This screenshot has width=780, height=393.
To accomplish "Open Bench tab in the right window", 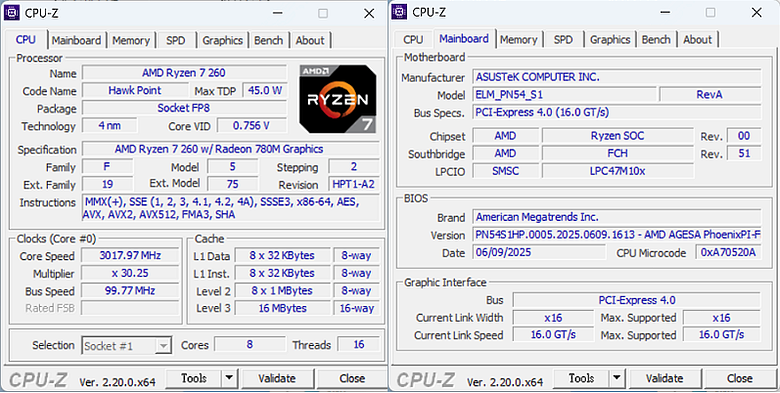I will click(656, 39).
